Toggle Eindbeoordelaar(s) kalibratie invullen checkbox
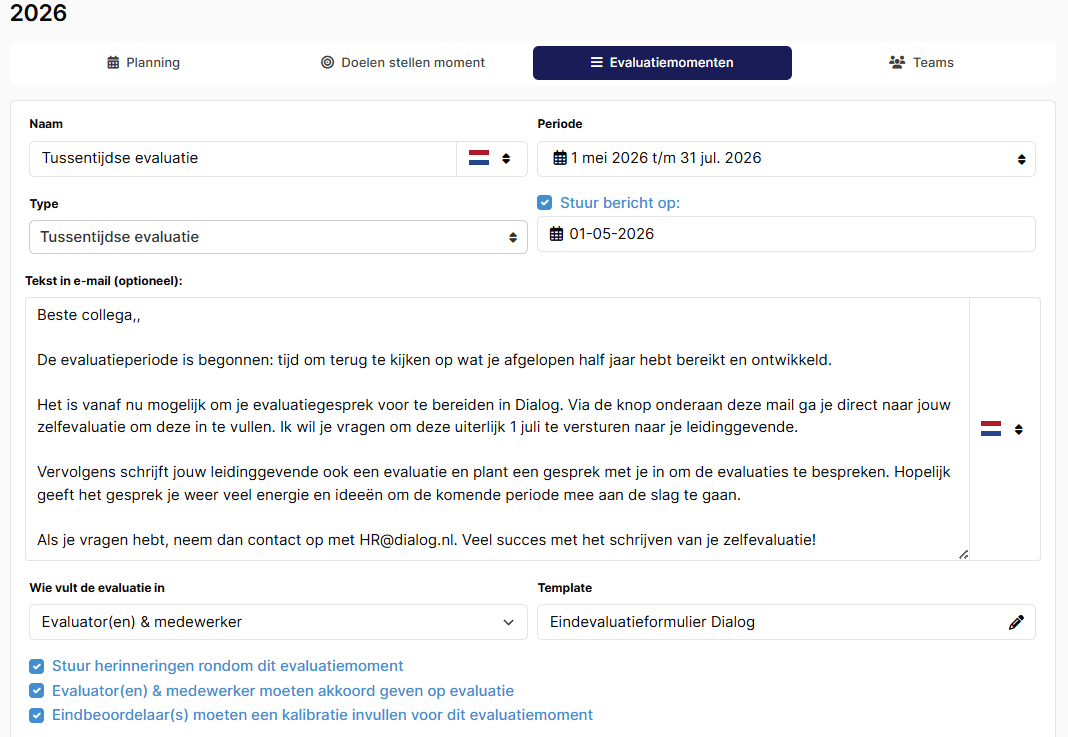The height and width of the screenshot is (737, 1068). point(37,715)
